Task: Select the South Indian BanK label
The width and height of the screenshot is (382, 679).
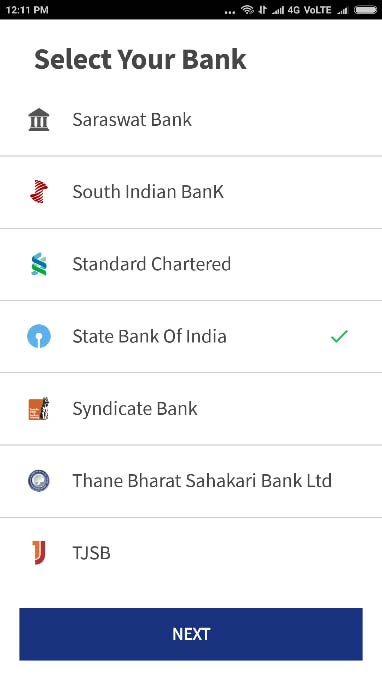Action: click(x=148, y=191)
